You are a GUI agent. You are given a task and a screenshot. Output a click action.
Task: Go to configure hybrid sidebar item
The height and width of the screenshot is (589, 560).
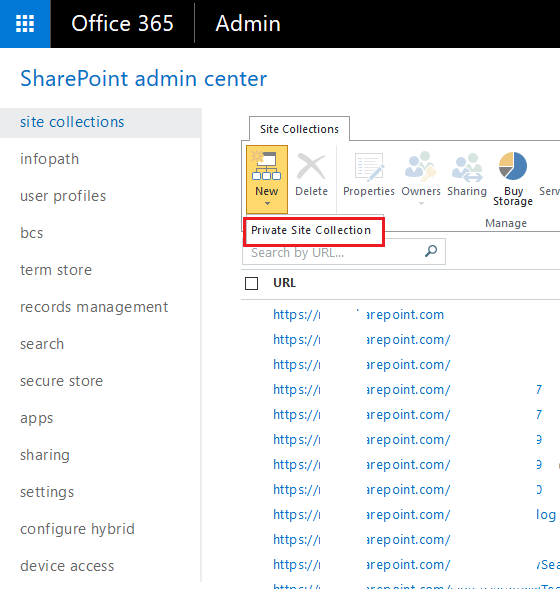point(77,529)
